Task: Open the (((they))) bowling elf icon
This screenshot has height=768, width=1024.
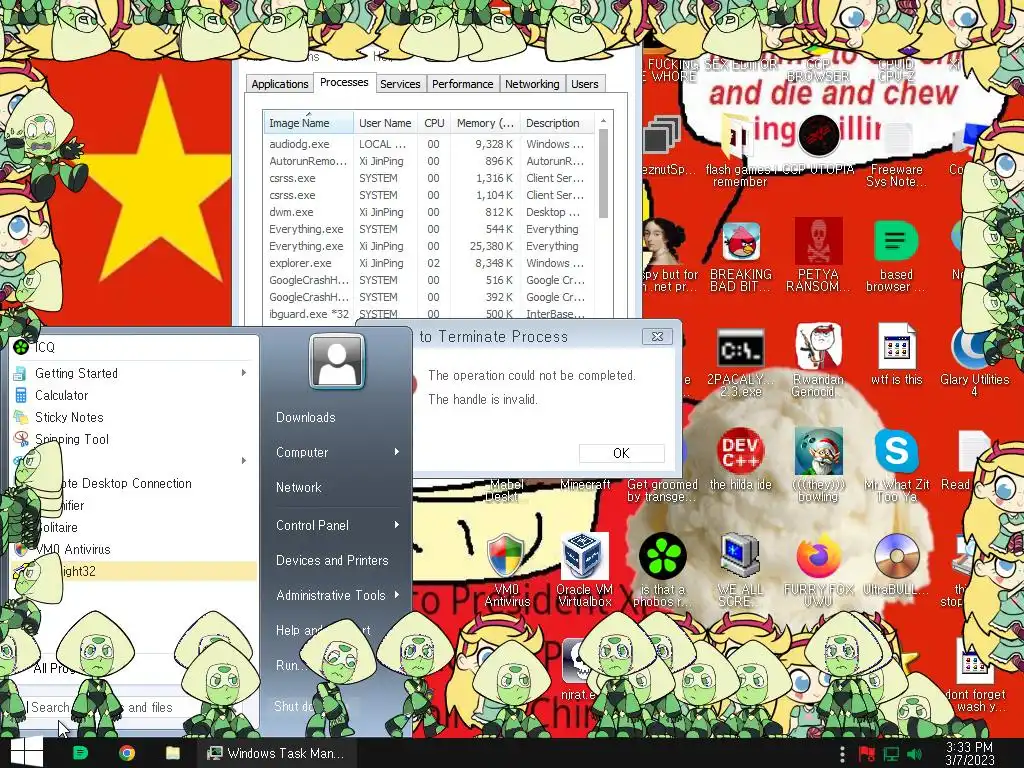Action: (818, 451)
